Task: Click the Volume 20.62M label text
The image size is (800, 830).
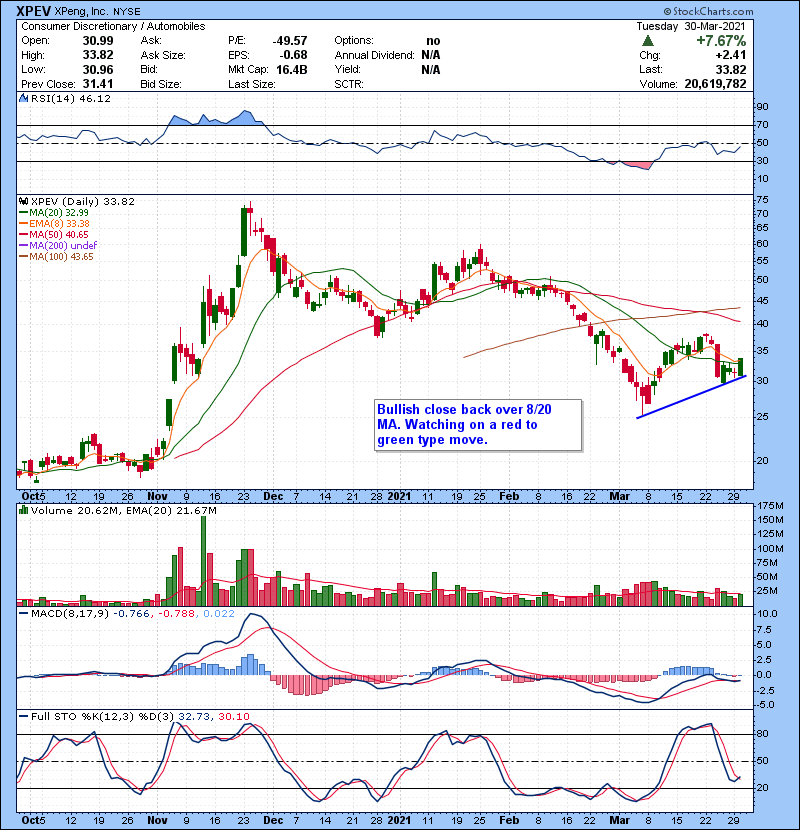Action: tap(76, 510)
